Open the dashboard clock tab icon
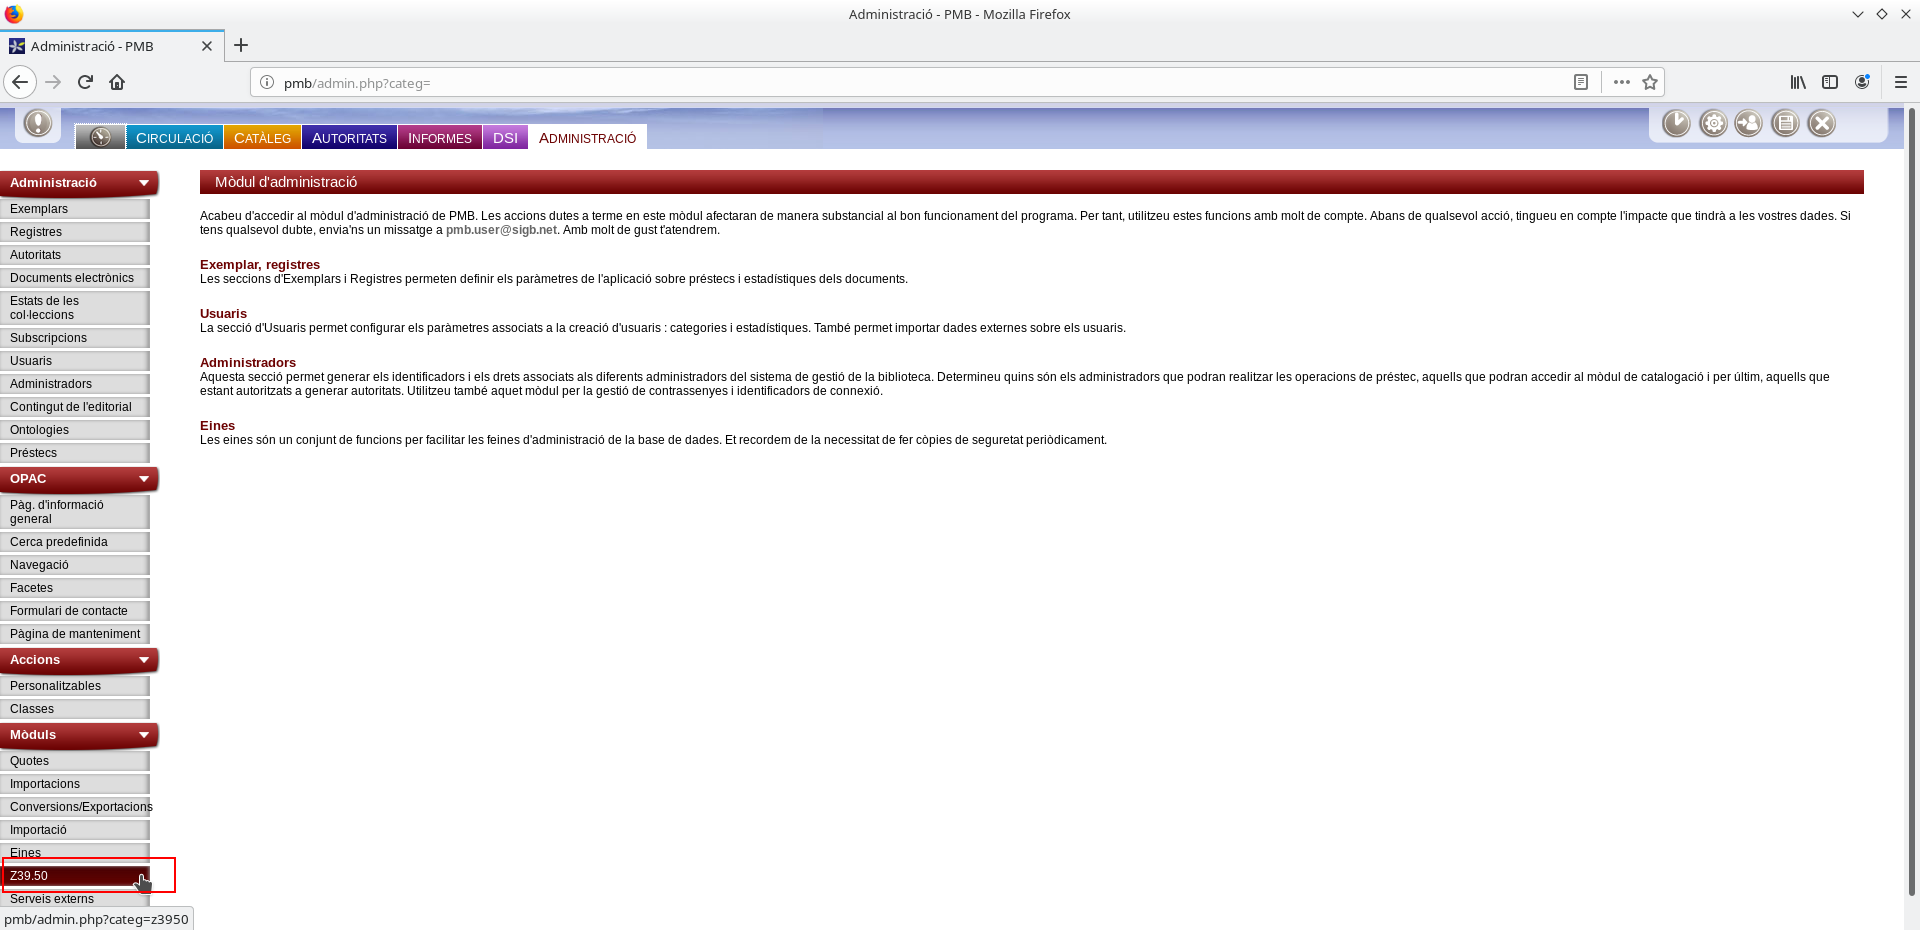 [x=100, y=137]
